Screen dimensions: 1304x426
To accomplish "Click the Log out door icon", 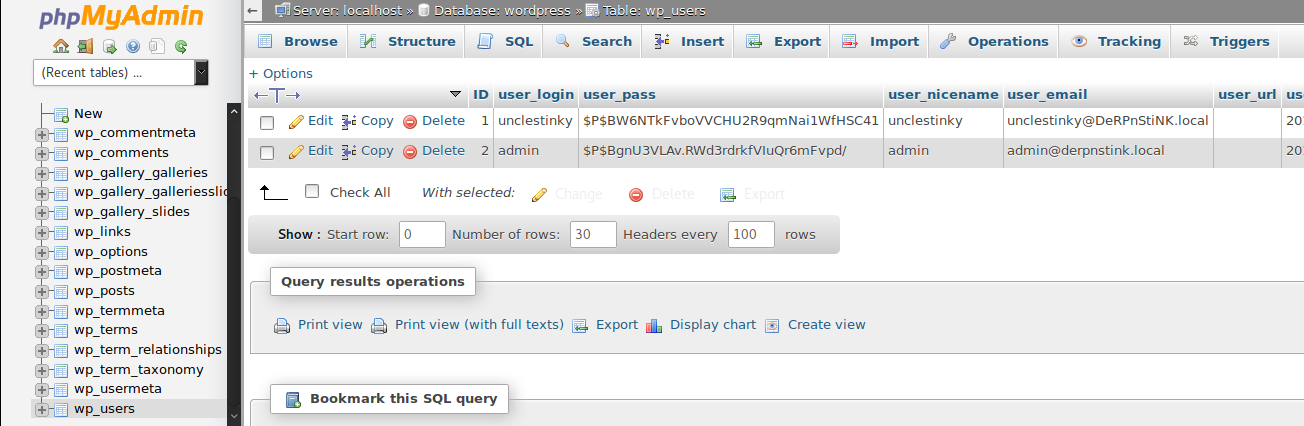I will point(85,46).
